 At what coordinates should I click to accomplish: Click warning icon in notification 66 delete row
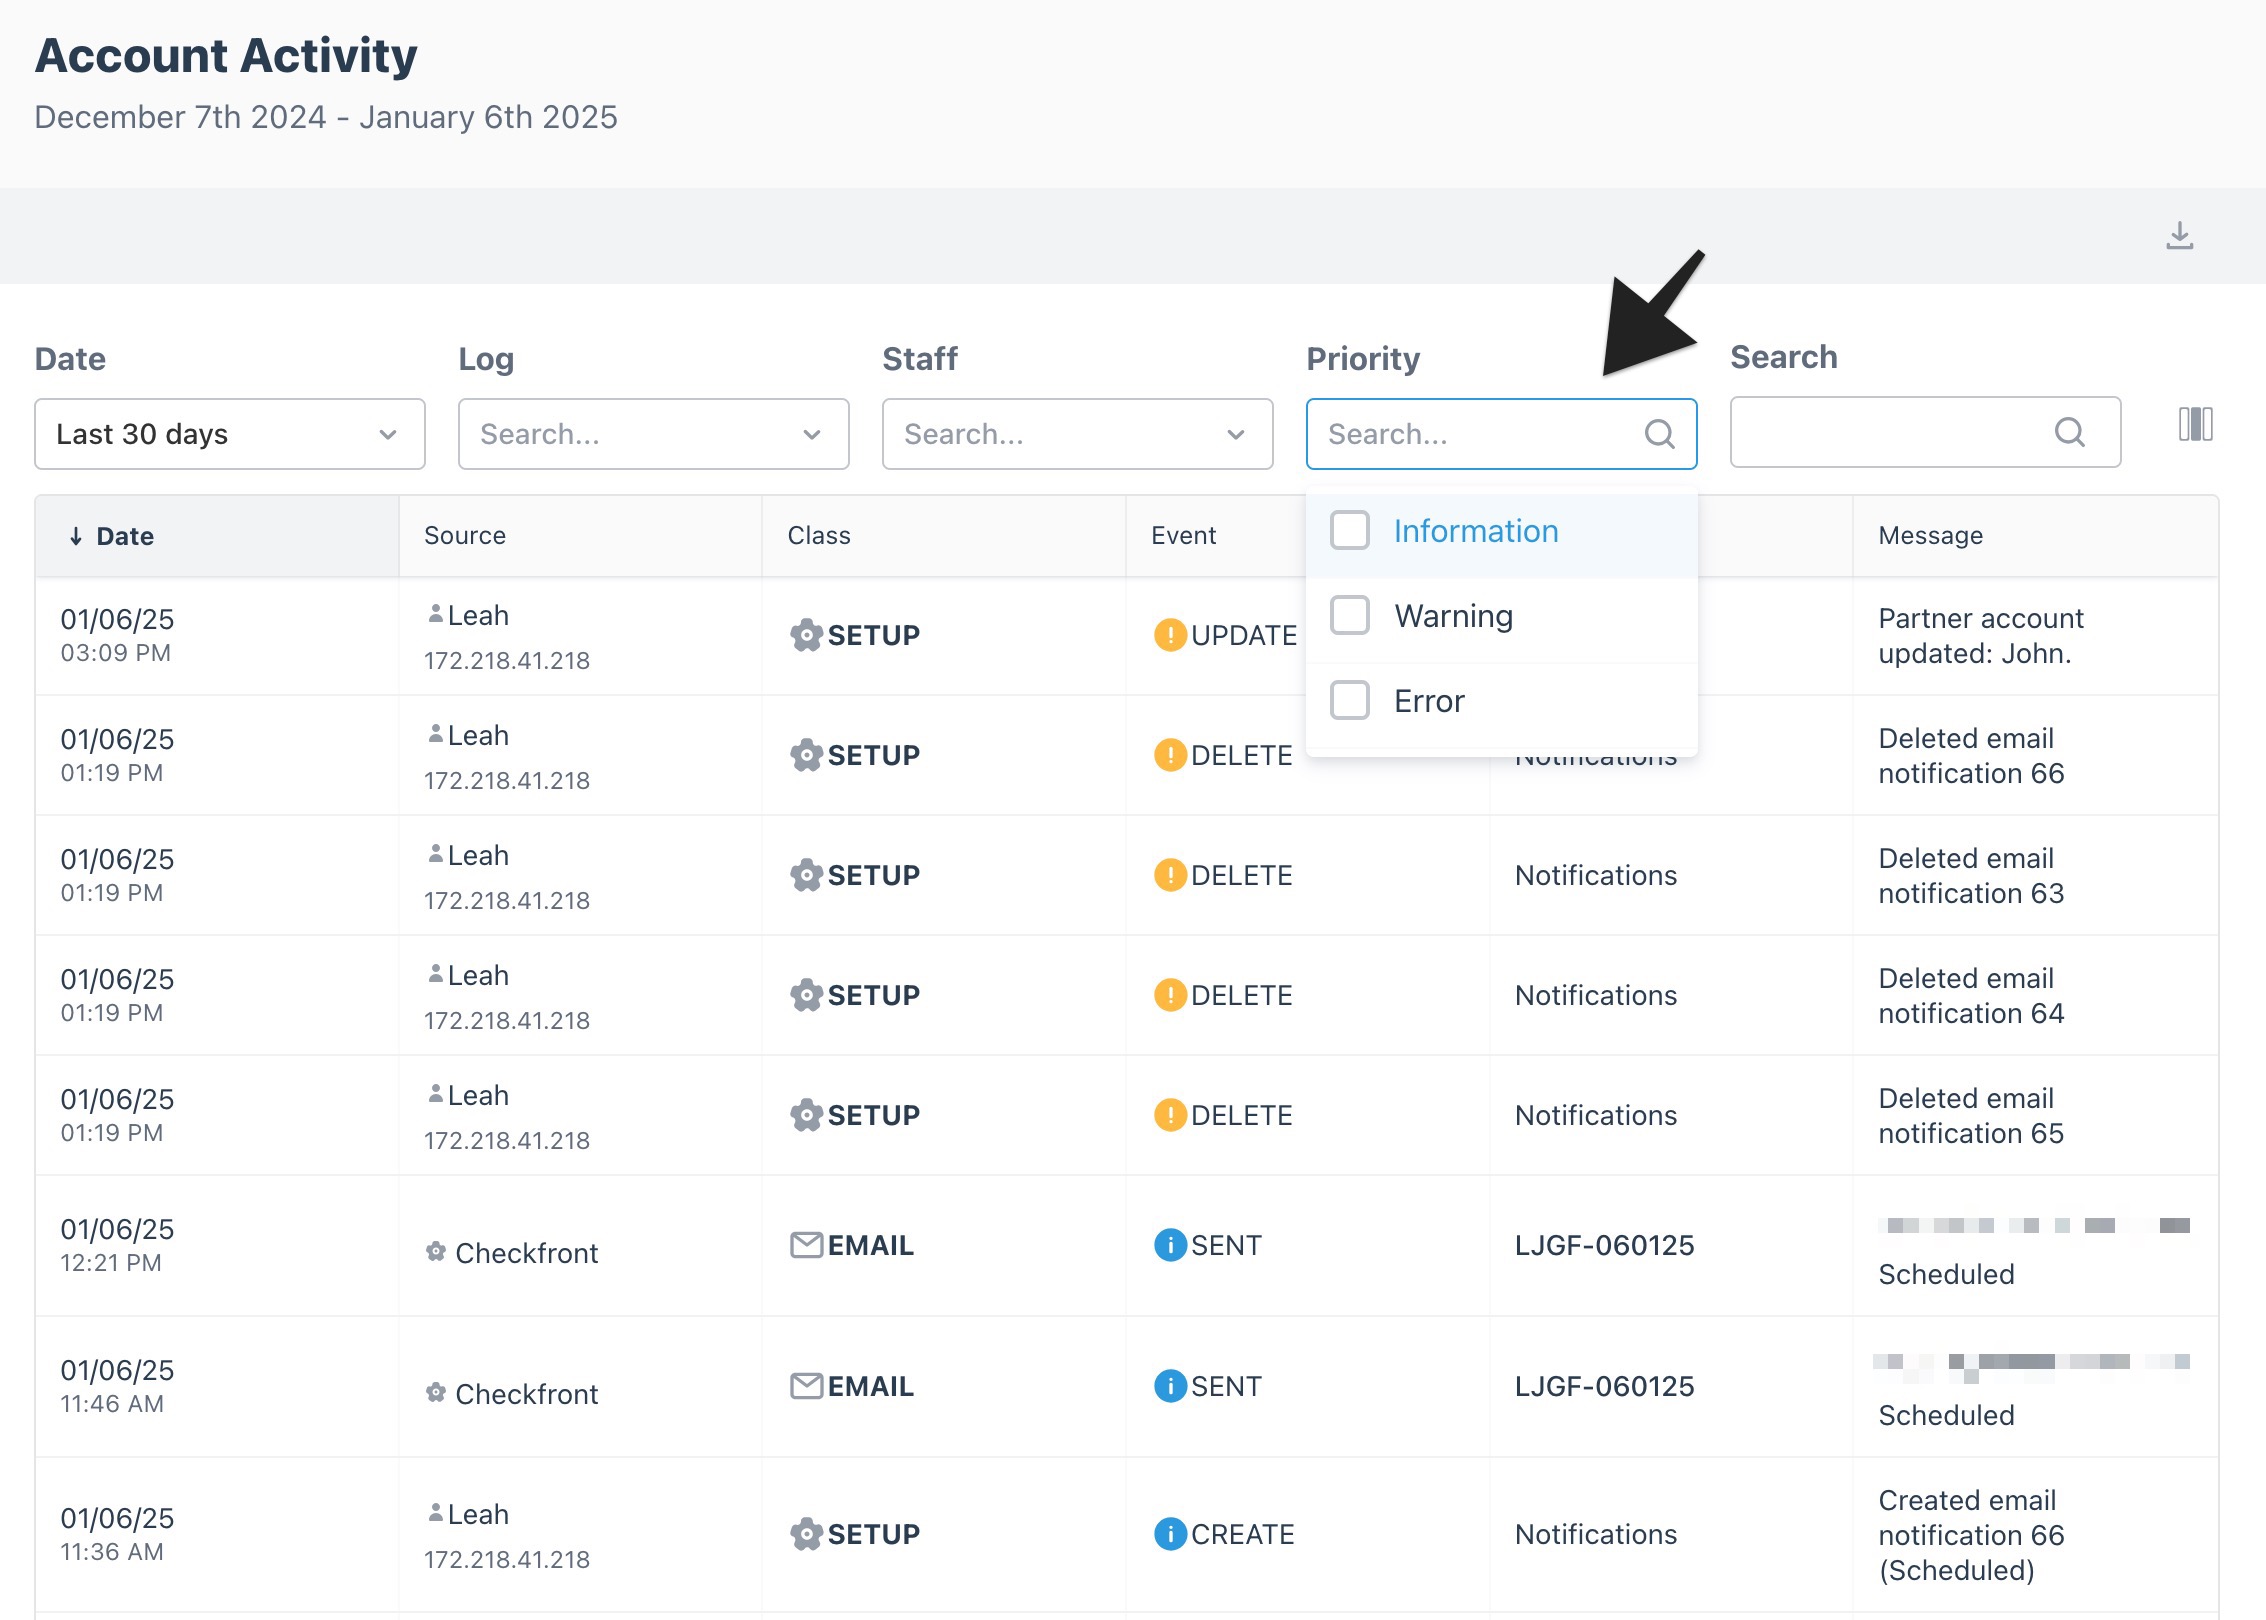point(1170,755)
